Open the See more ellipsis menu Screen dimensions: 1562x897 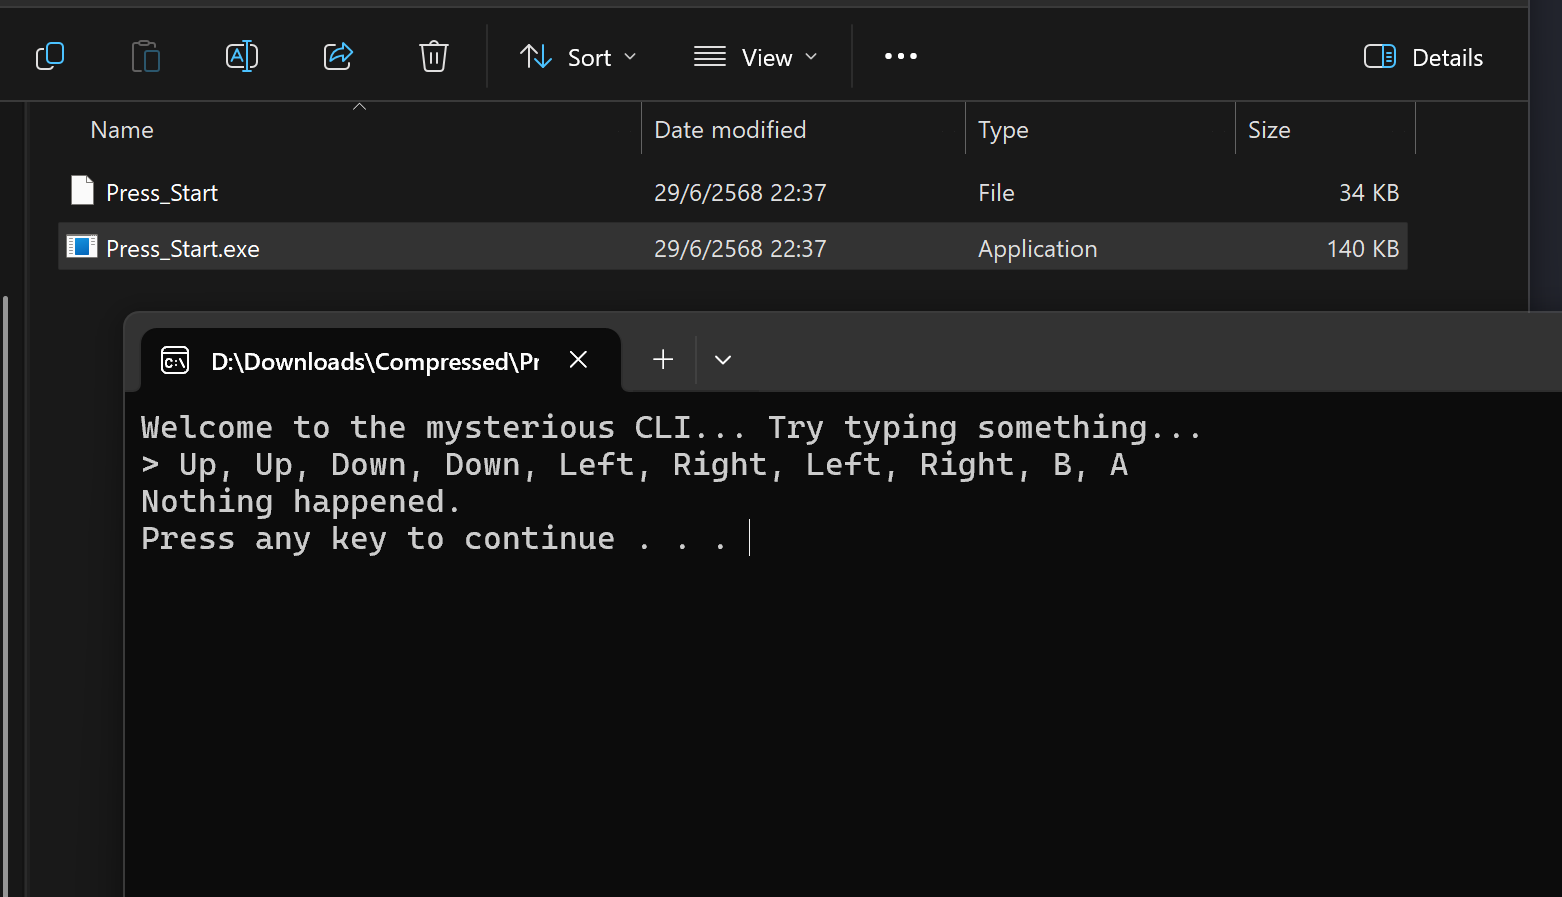pos(901,56)
